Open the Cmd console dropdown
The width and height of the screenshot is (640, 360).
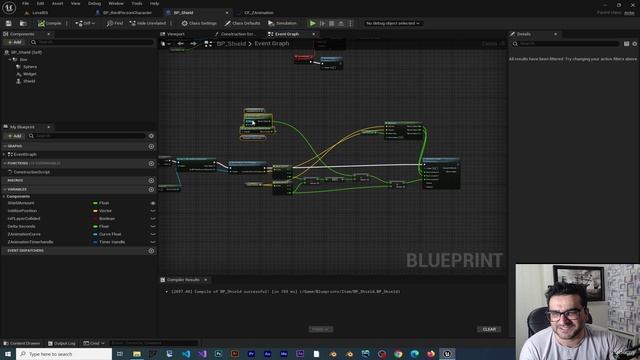point(94,343)
